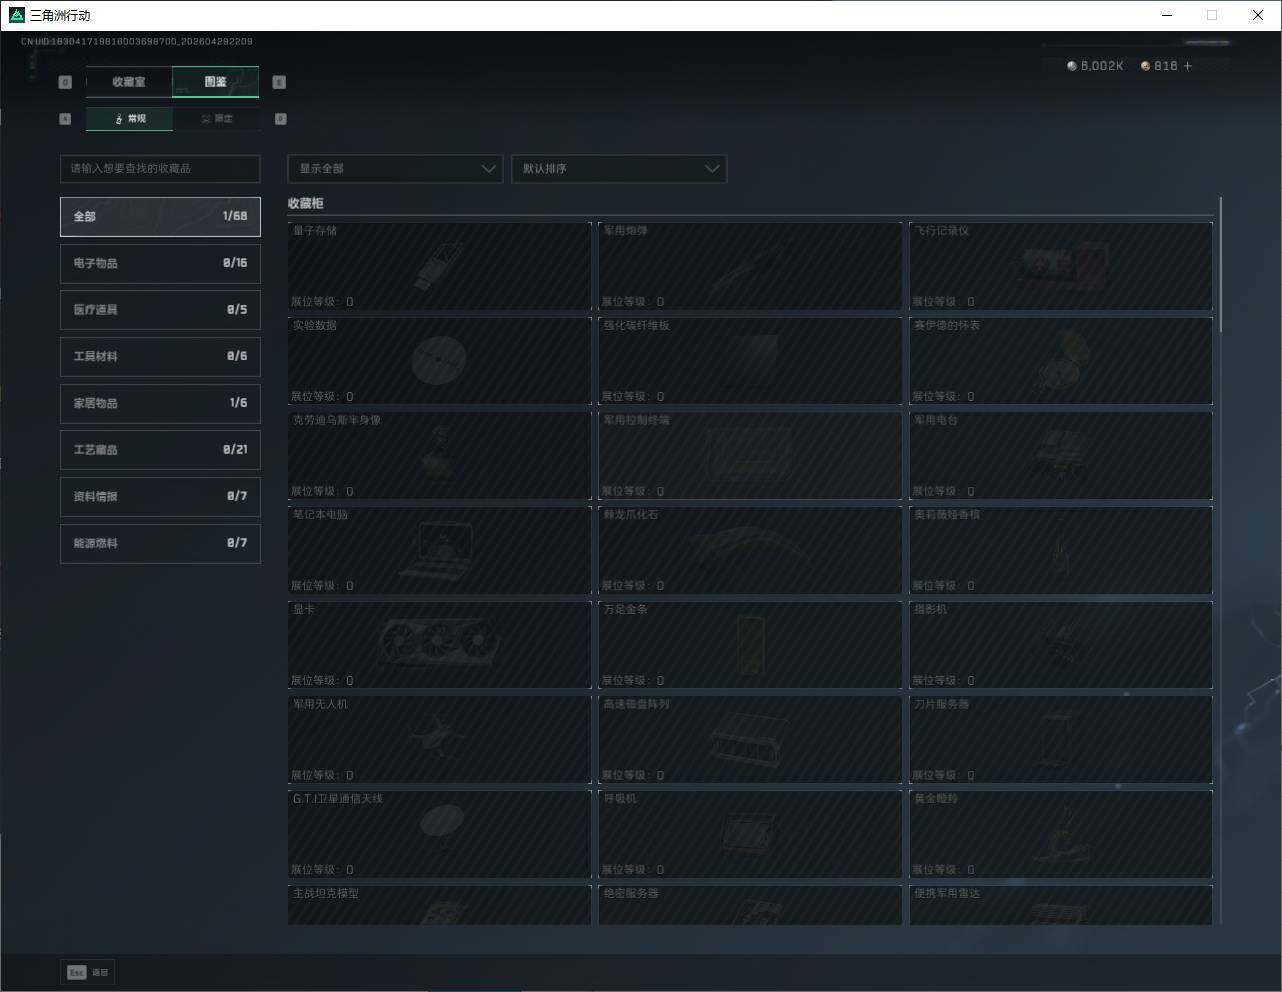Click the 6,002K currency balance

(x=1095, y=66)
